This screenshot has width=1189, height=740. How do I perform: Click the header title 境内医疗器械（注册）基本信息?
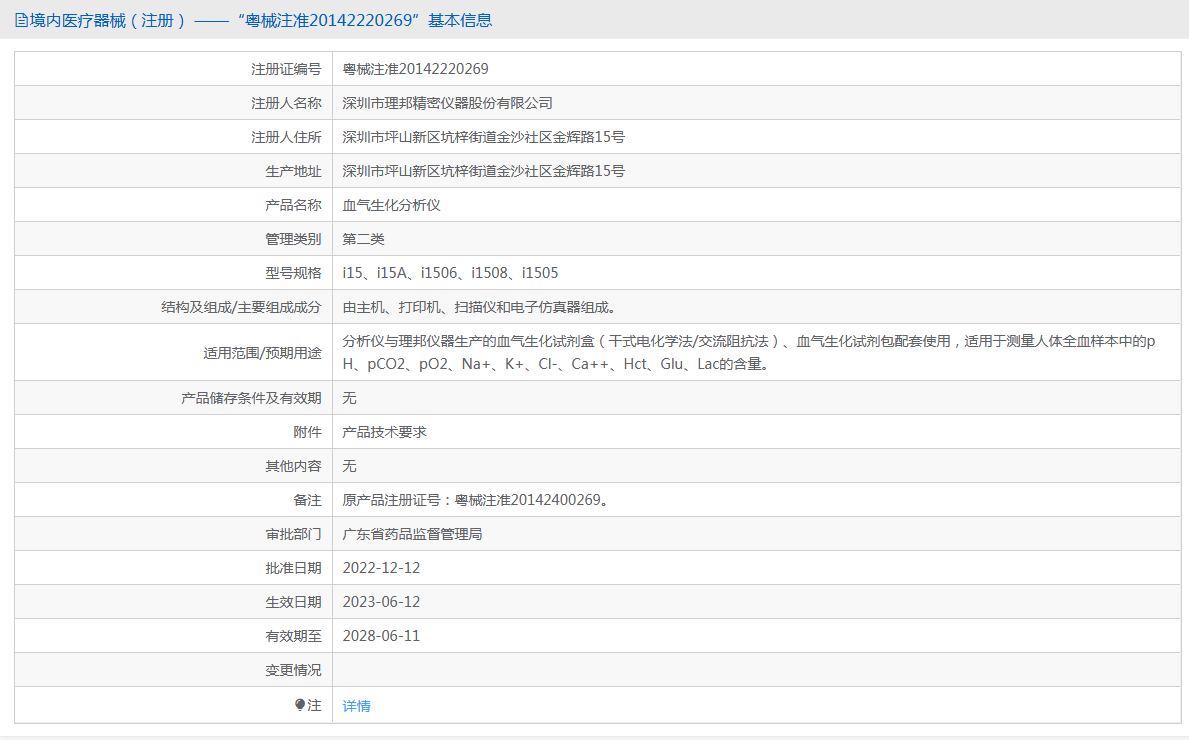click(261, 20)
